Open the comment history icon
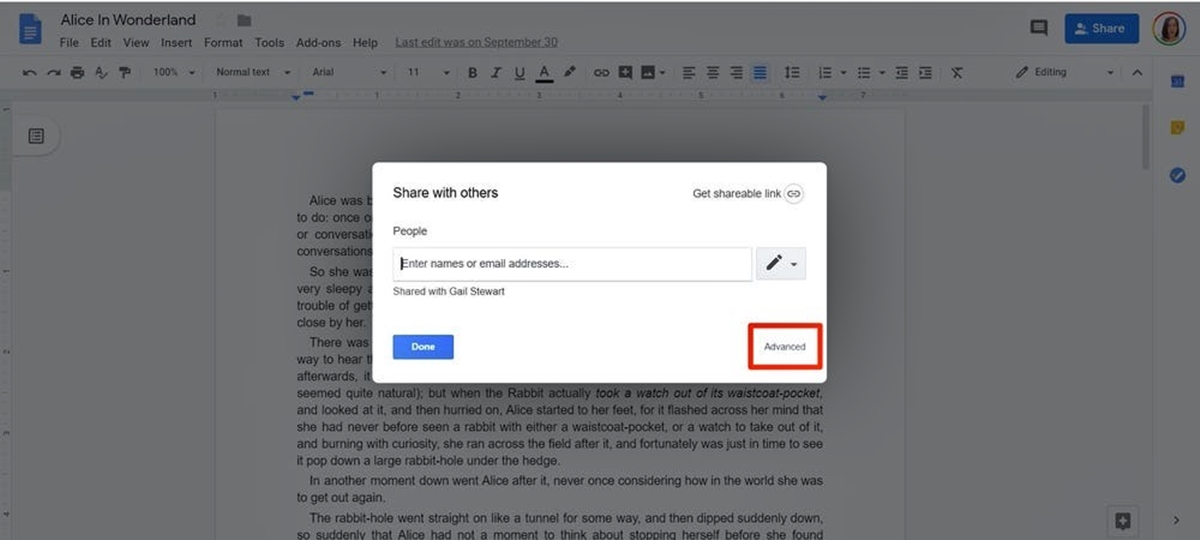This screenshot has height=540, width=1200. [x=1039, y=29]
